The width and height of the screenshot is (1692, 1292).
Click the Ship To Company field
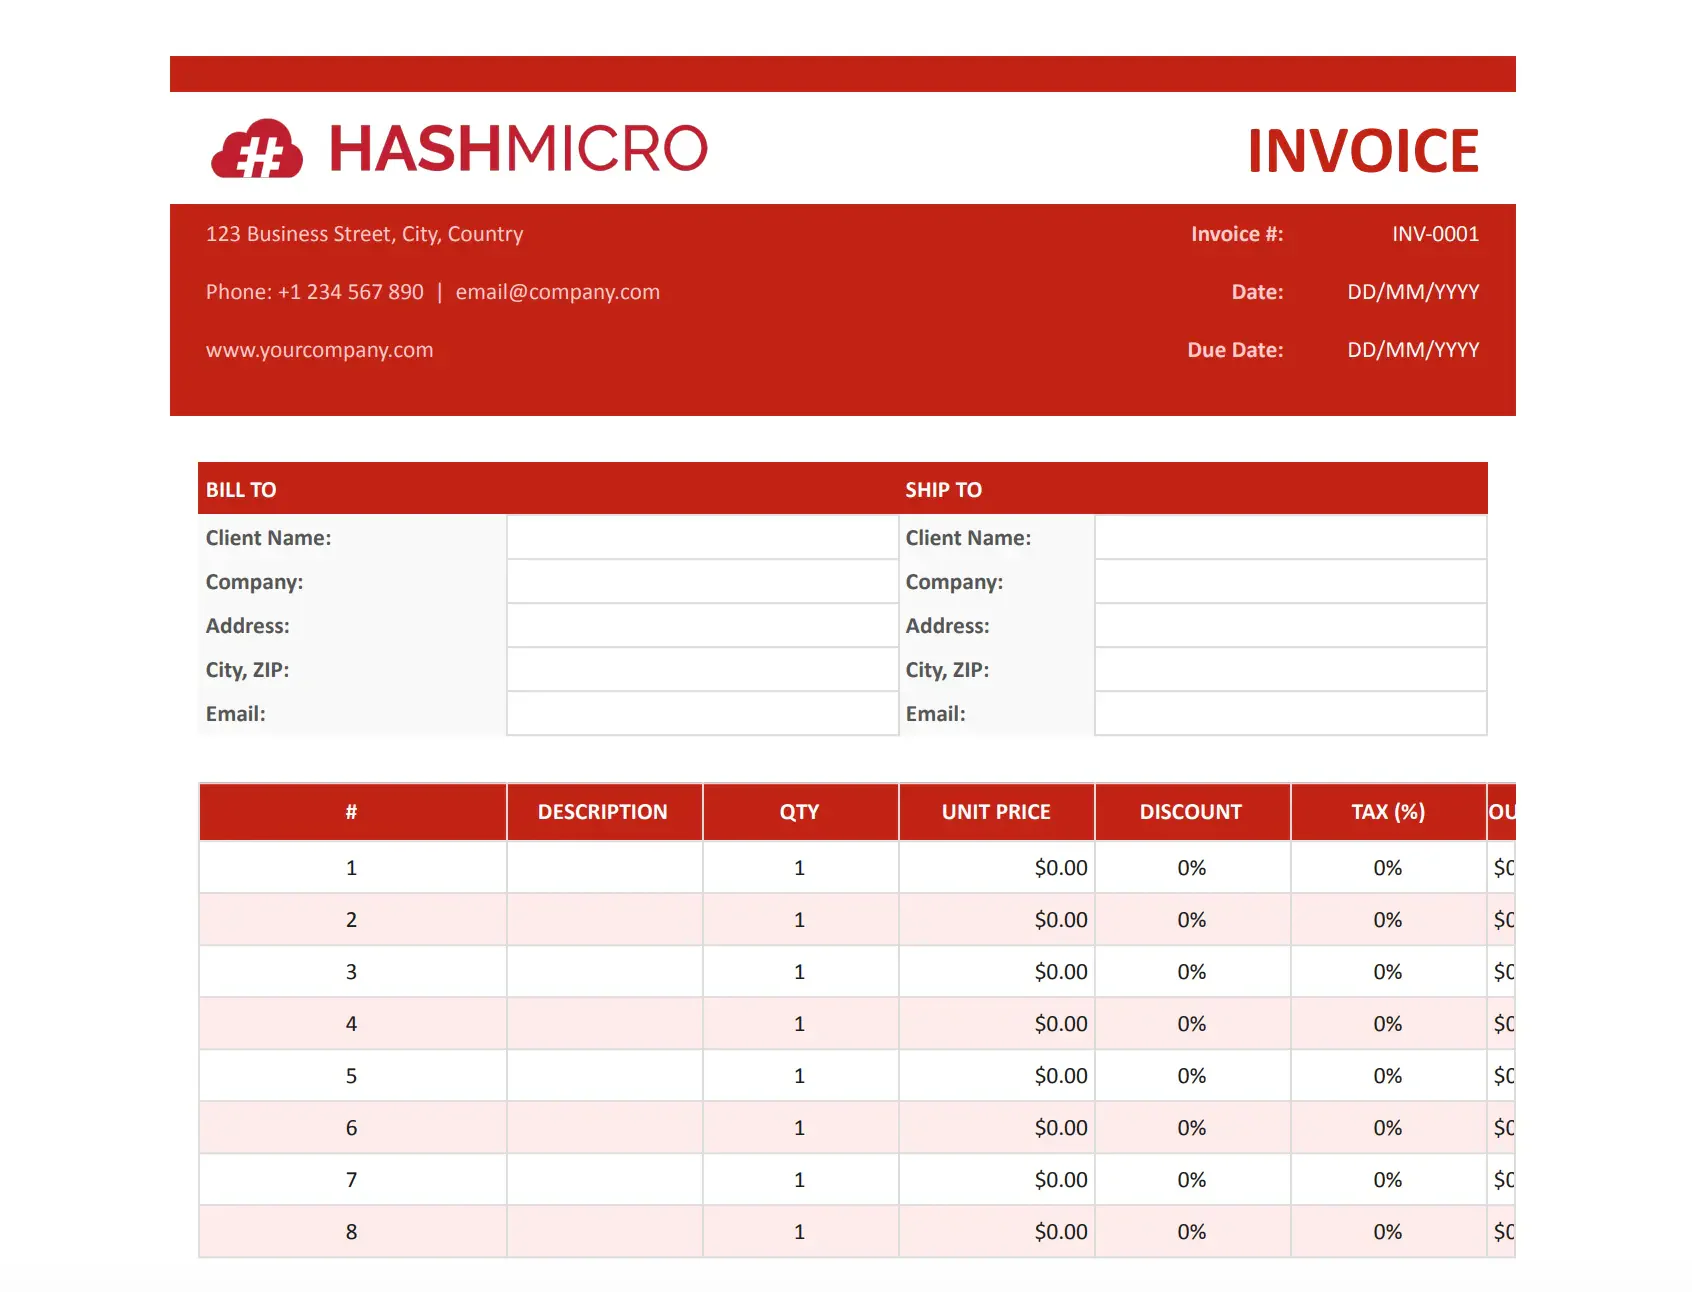click(1290, 582)
